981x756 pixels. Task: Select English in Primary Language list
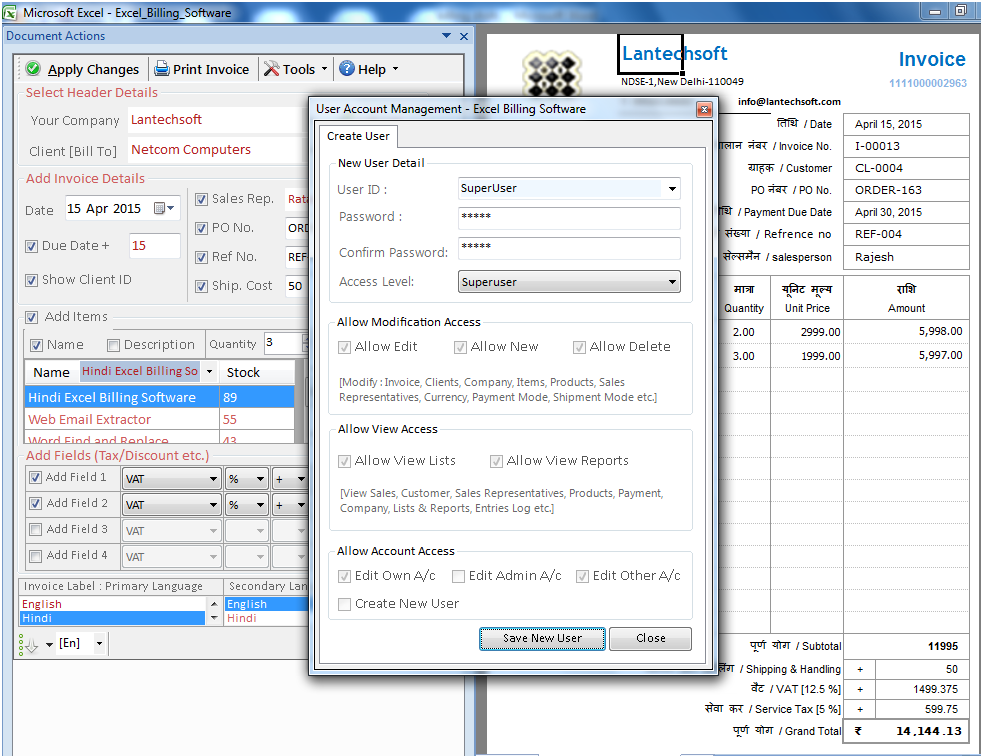(x=113, y=604)
